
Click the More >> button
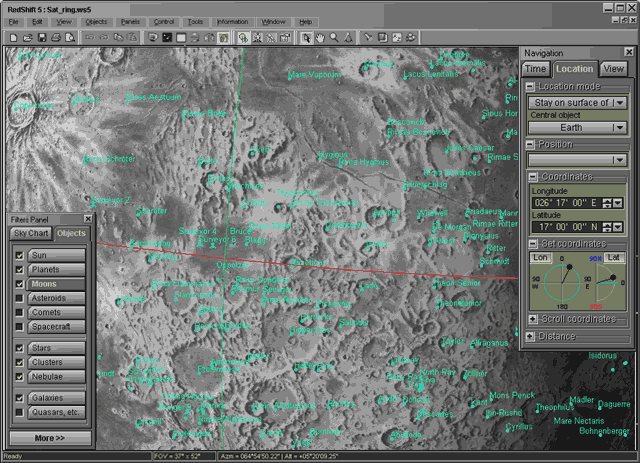pos(49,438)
